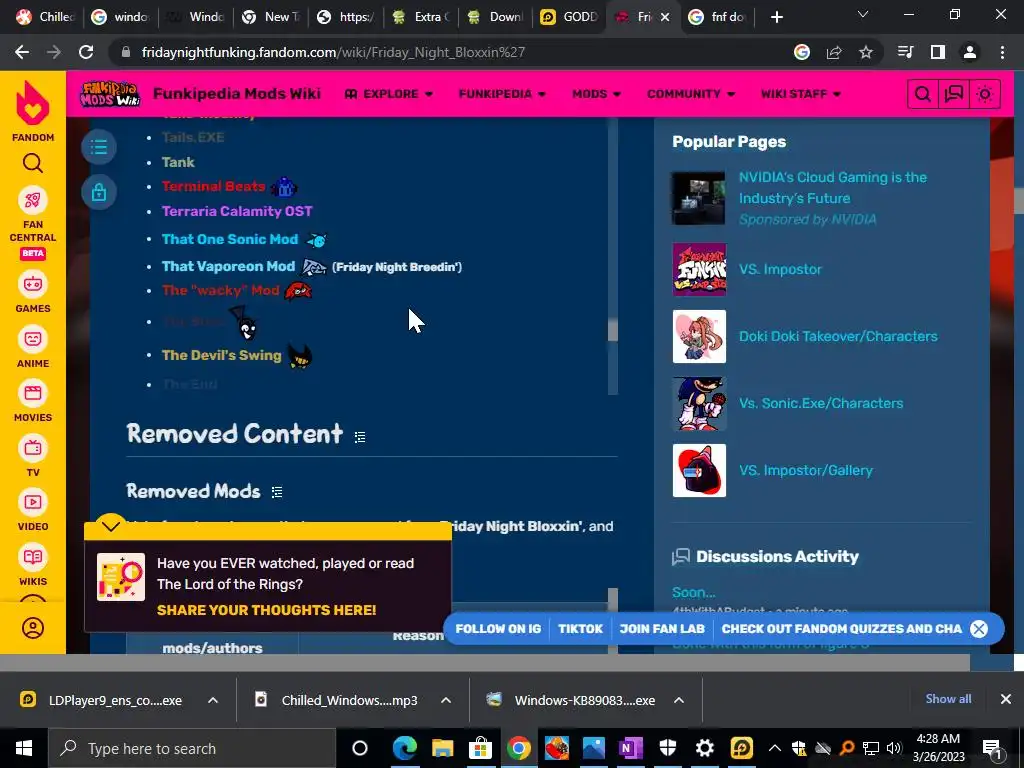
Task: Close the blue Fandom promo bar
Action: click(x=979, y=629)
